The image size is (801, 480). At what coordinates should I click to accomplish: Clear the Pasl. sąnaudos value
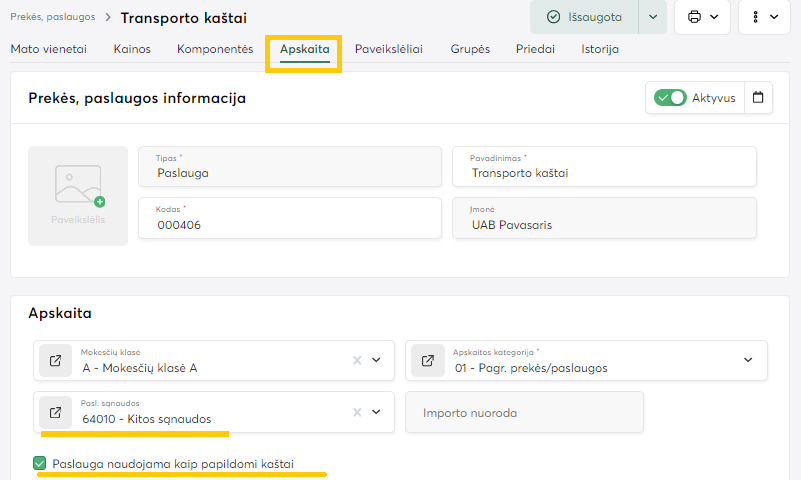[x=357, y=412]
